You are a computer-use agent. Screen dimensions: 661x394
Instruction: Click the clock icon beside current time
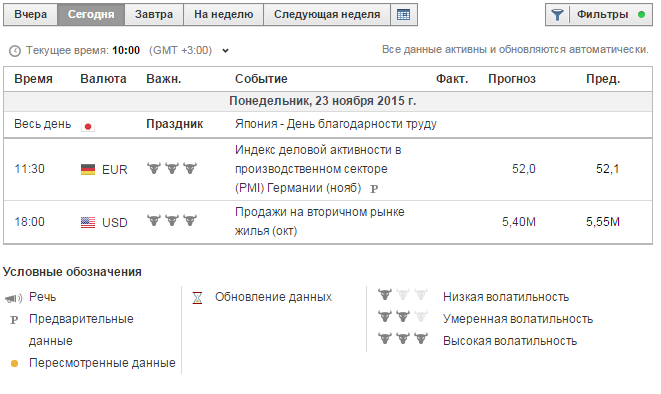pos(15,51)
